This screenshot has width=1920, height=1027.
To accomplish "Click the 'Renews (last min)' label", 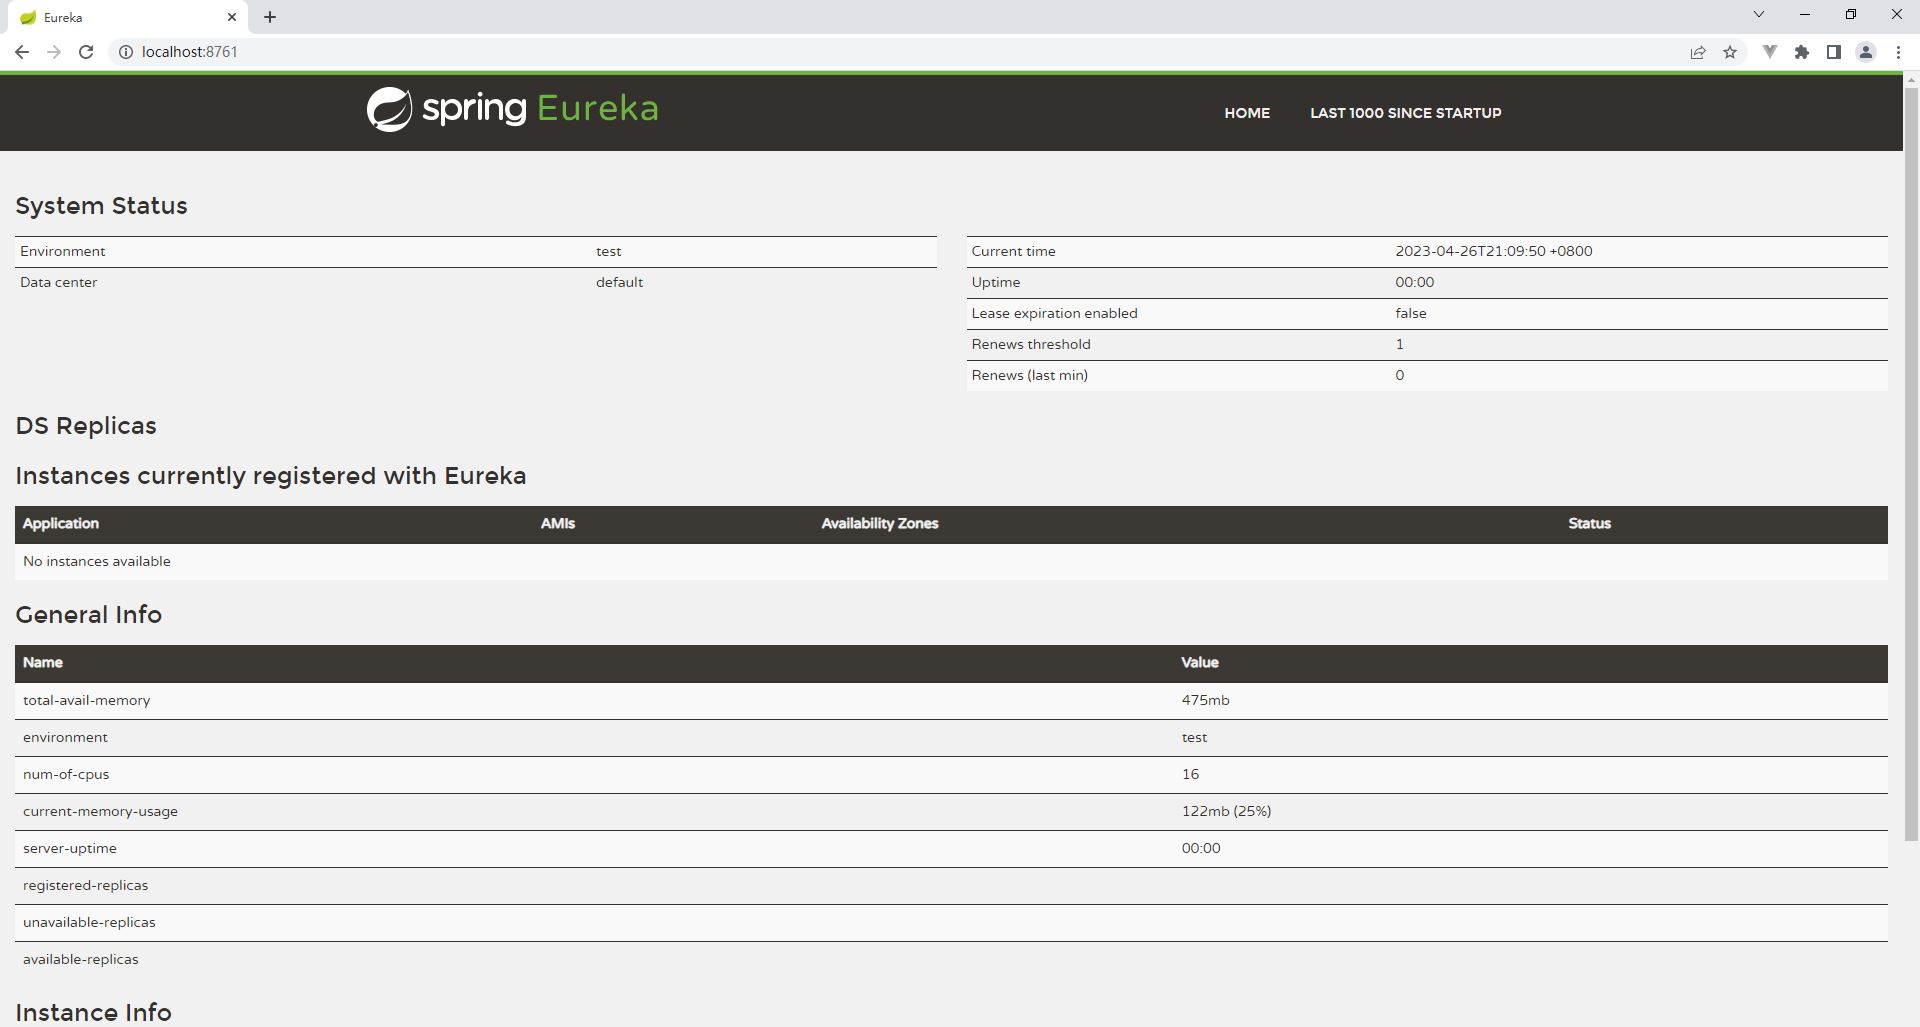I will 1029,376.
